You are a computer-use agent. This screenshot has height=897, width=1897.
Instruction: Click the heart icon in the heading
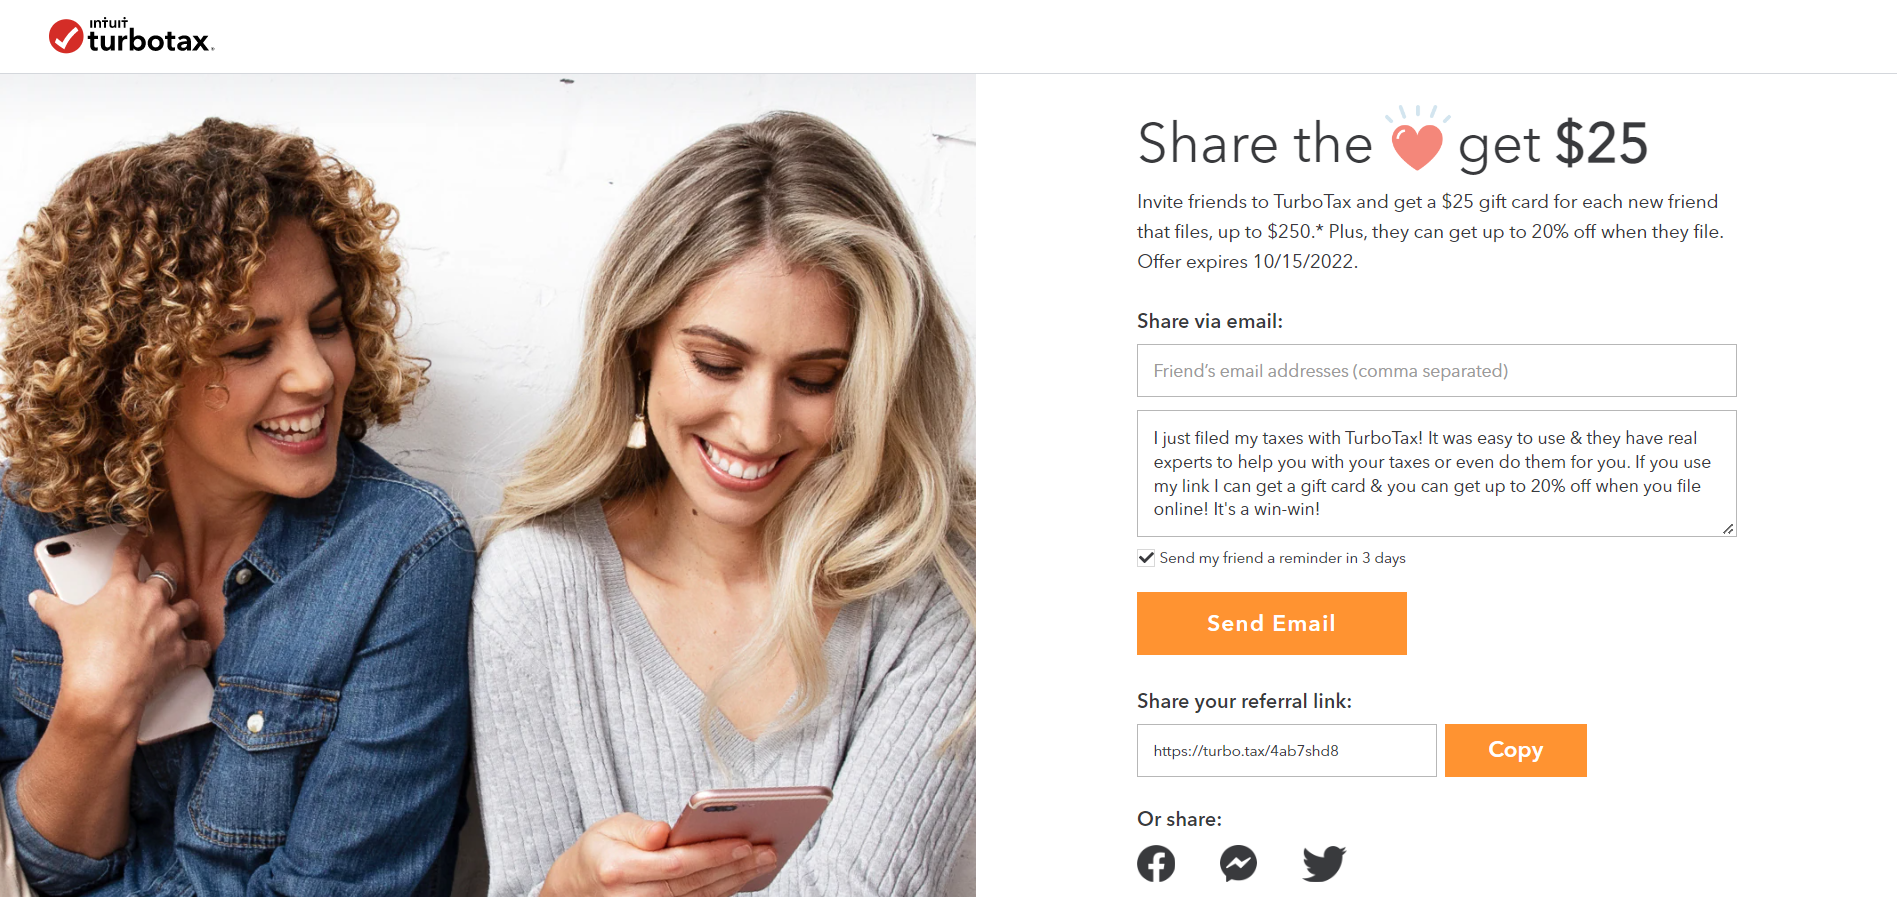coord(1417,139)
